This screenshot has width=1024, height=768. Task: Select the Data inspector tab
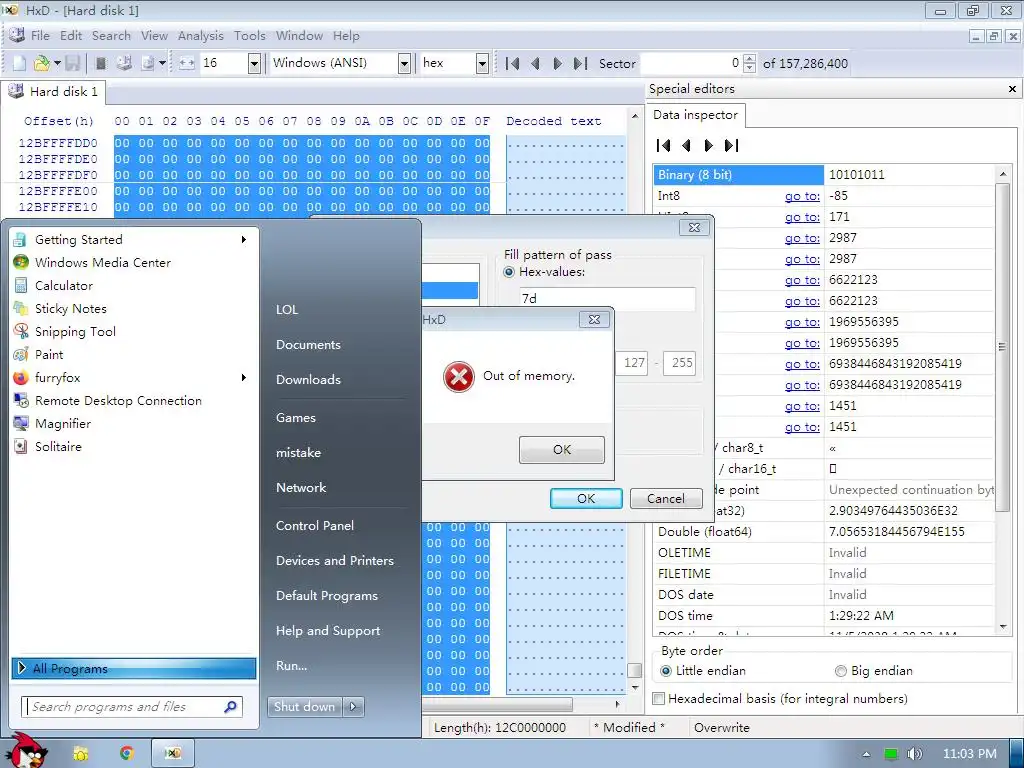click(x=696, y=115)
